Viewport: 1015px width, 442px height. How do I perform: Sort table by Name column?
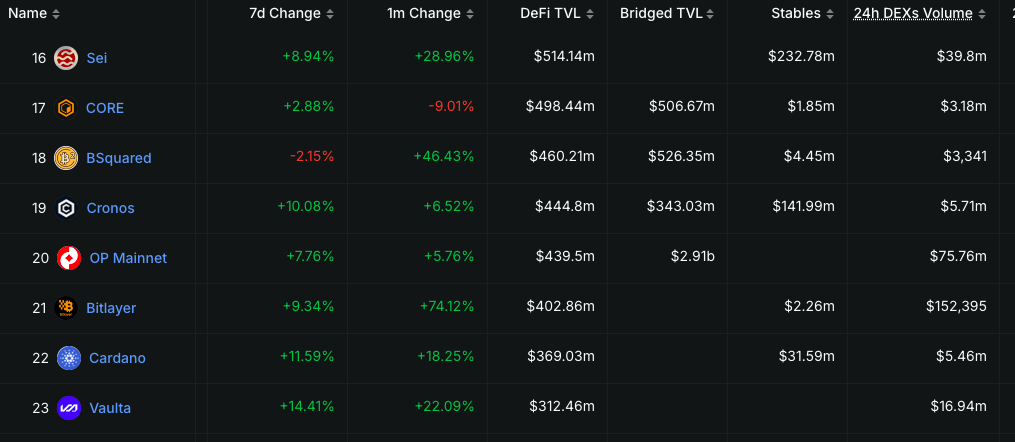(x=33, y=14)
